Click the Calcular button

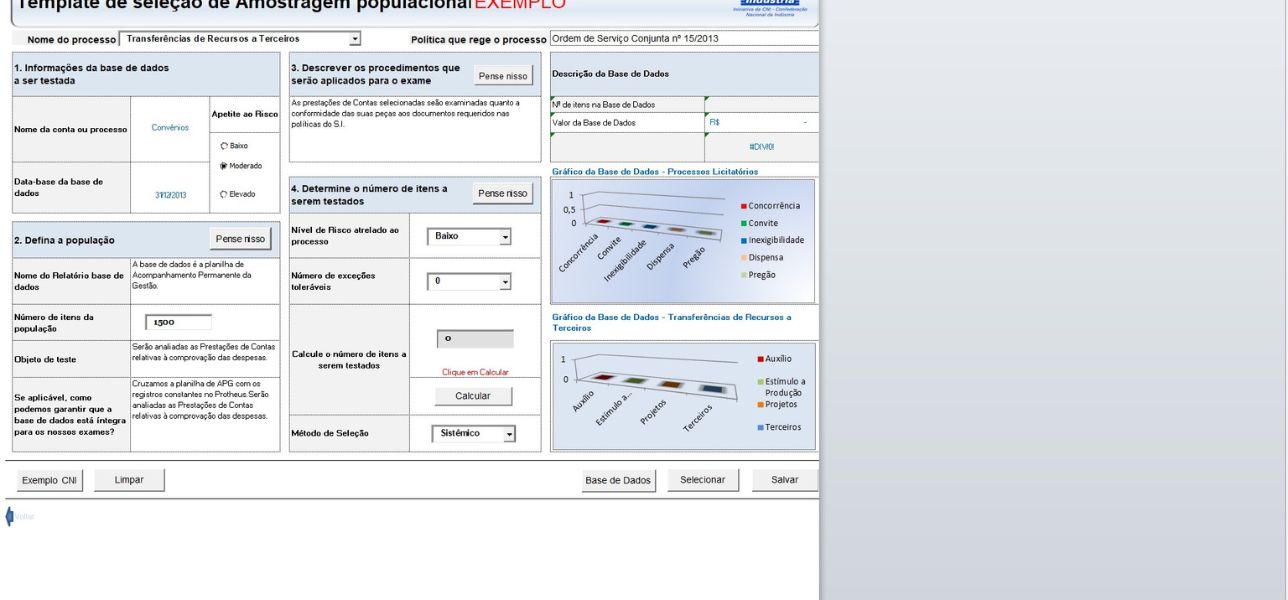pos(473,396)
